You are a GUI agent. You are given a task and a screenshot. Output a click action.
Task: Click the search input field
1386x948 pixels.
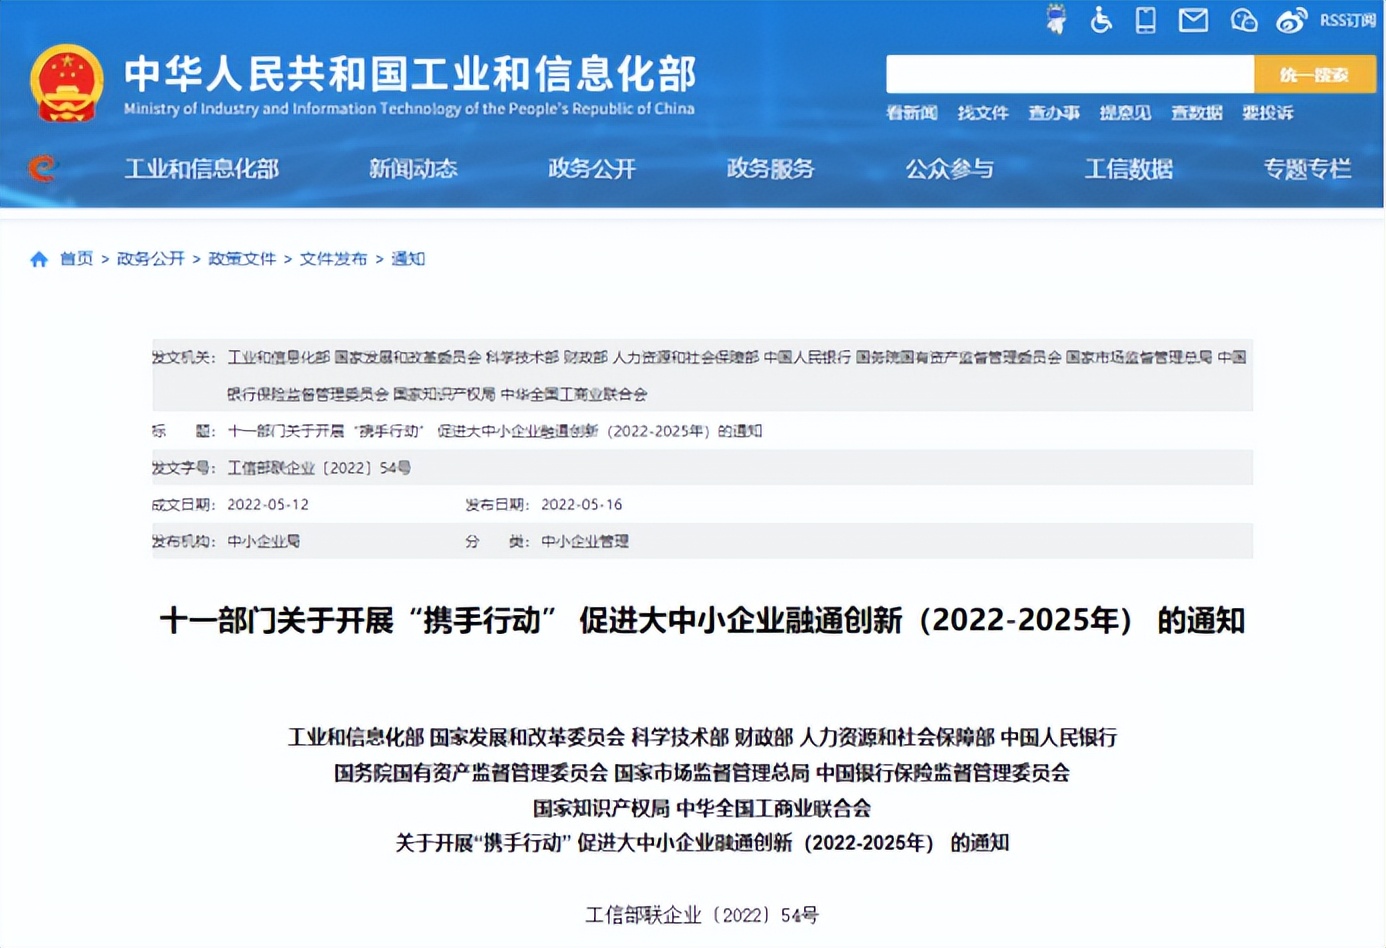(1069, 74)
